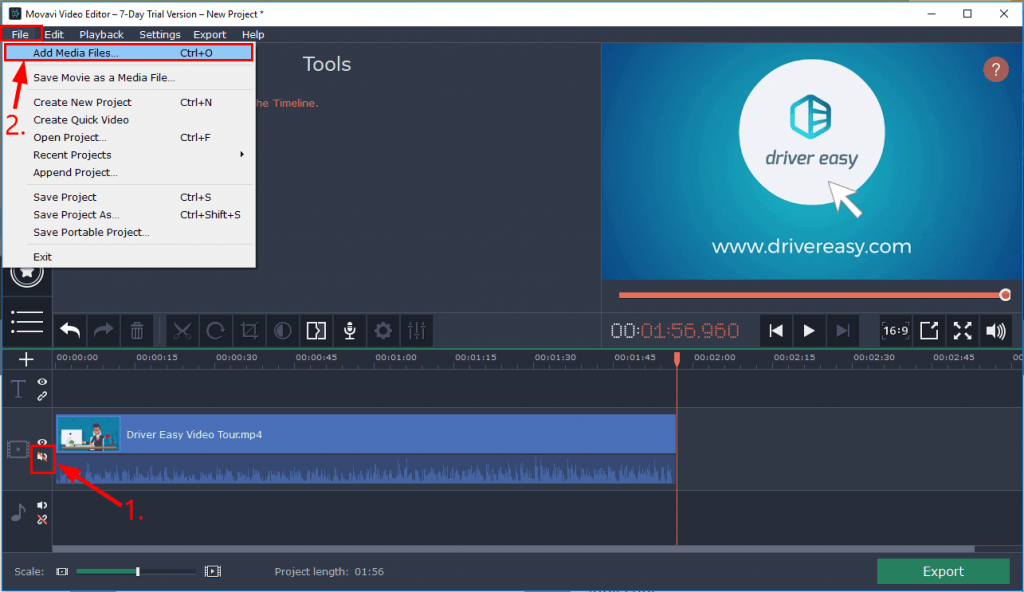This screenshot has width=1024, height=592.
Task: Choose Add Media Files from menu
Action: [129, 53]
